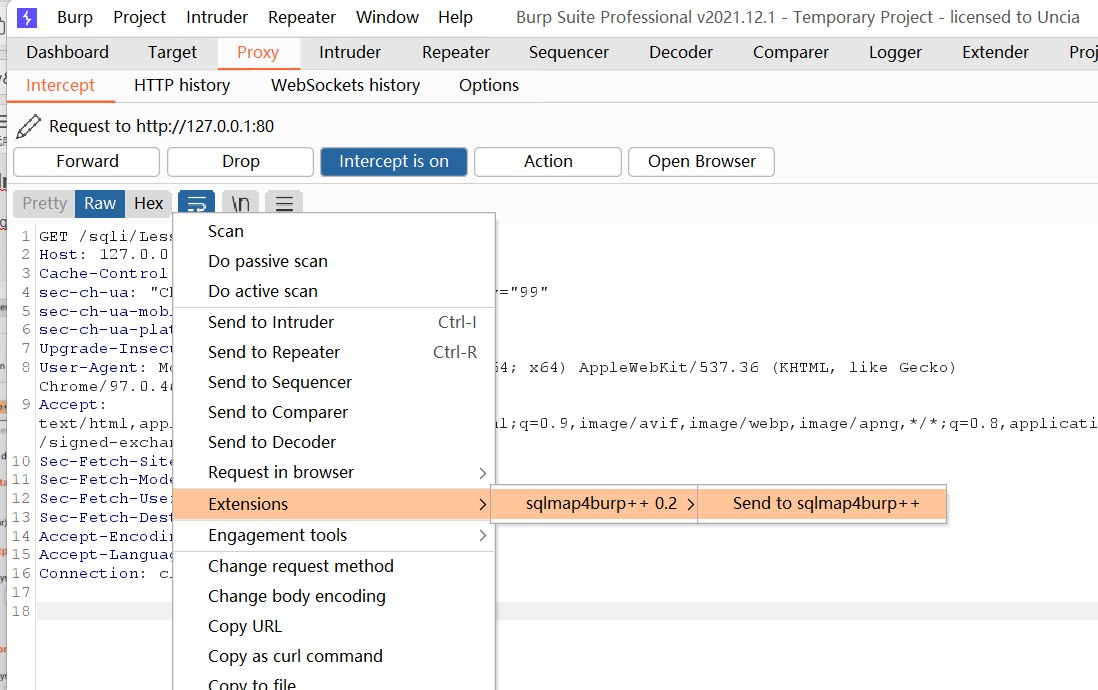Switch to the Target tab
Screen dimensions: 1098x690
click(x=172, y=53)
